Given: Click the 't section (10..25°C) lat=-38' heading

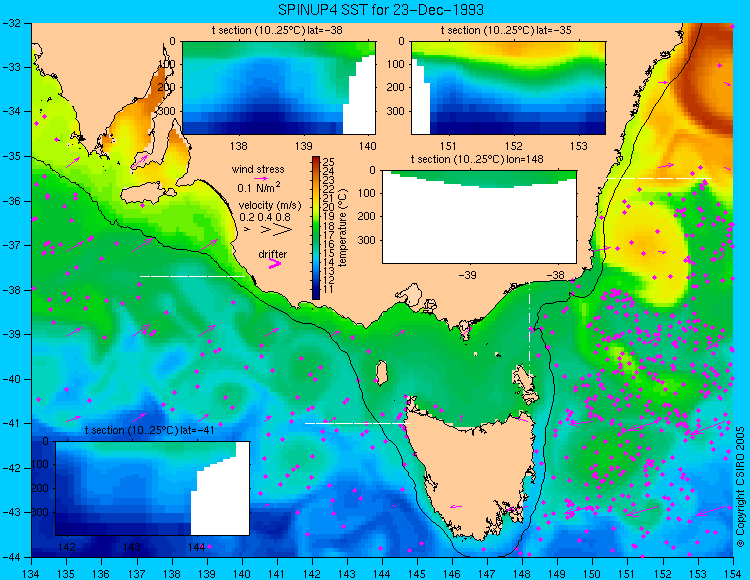Looking at the screenshot, I should click(x=277, y=31).
